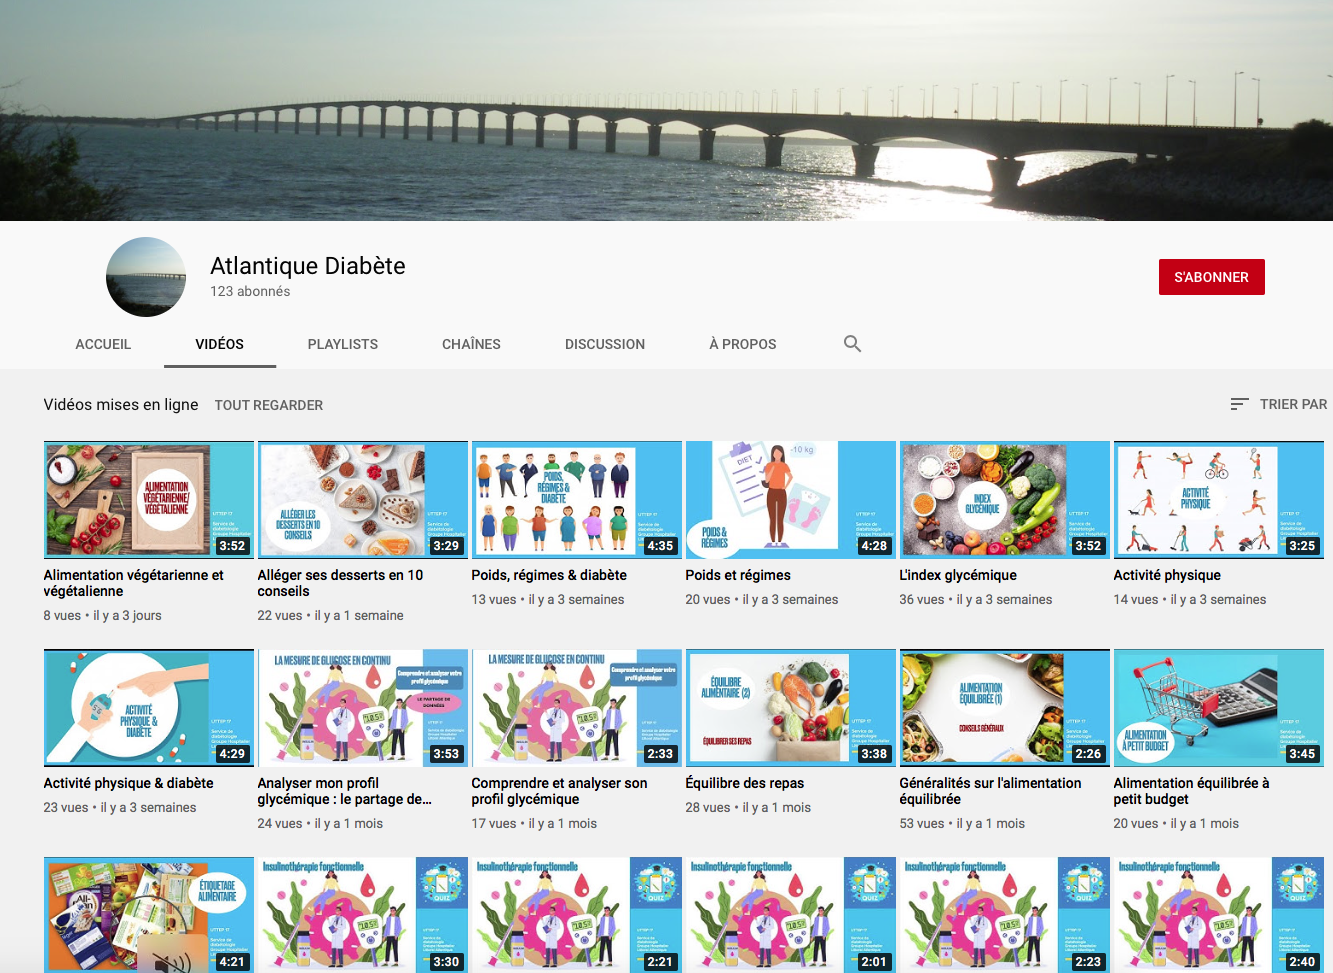Image resolution: width=1333 pixels, height=973 pixels.
Task: Click the Atlantique Diabète channel avatar
Action: click(146, 277)
